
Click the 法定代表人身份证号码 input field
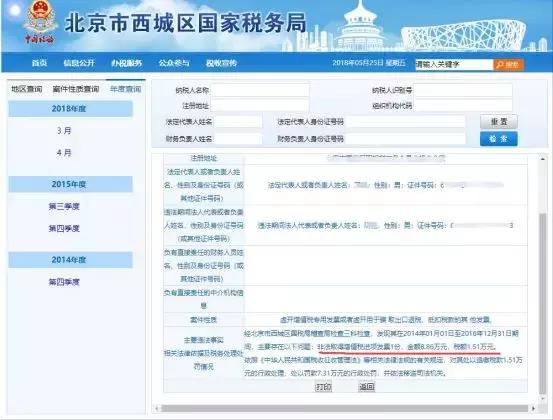click(406, 122)
